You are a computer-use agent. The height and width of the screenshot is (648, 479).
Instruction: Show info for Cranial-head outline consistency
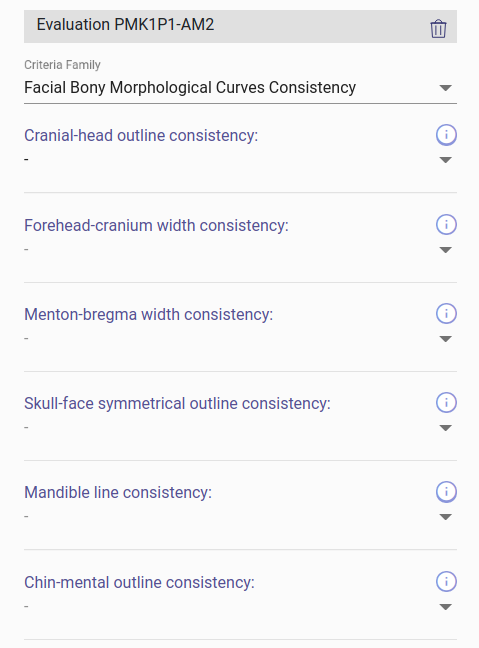coord(446,135)
